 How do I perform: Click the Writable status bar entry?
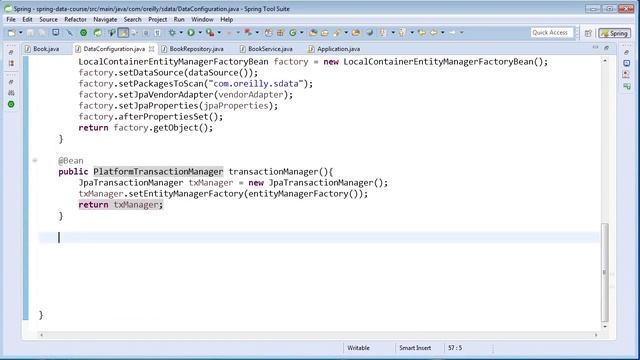358,348
